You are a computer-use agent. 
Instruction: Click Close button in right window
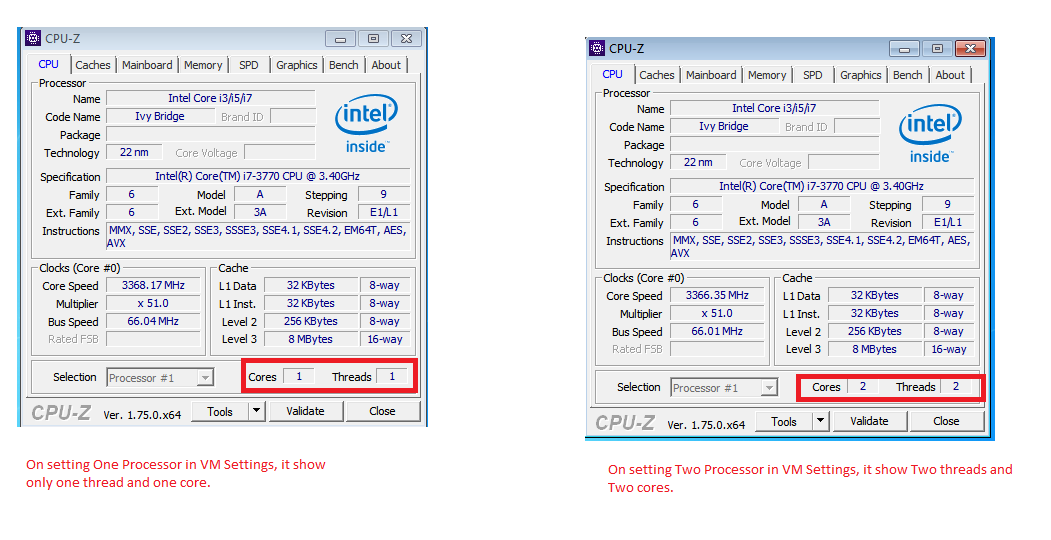[946, 421]
